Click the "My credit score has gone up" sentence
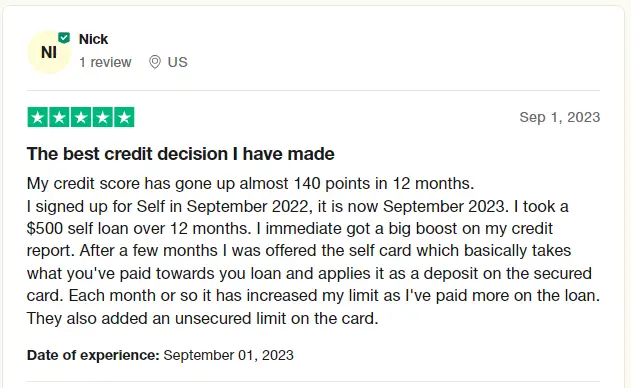 tap(250, 184)
